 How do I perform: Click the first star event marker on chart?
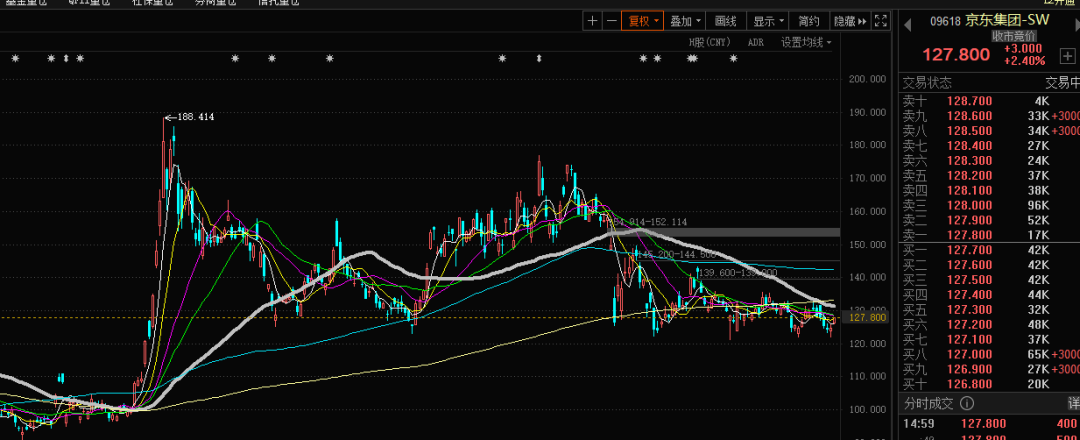[x=15, y=59]
